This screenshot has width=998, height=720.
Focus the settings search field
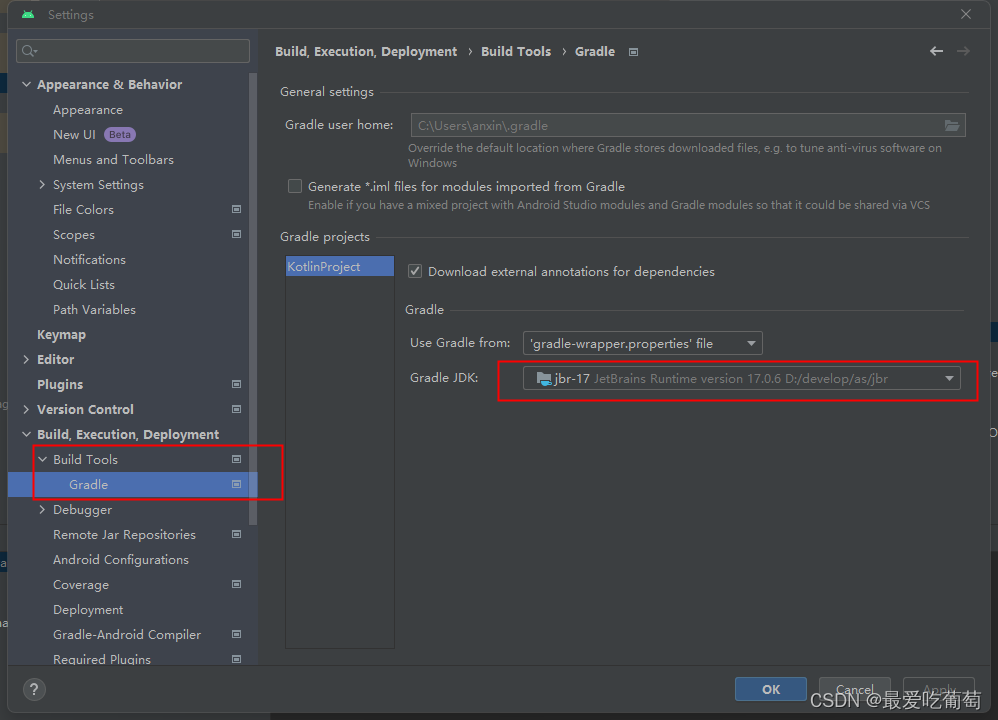pyautogui.click(x=133, y=51)
